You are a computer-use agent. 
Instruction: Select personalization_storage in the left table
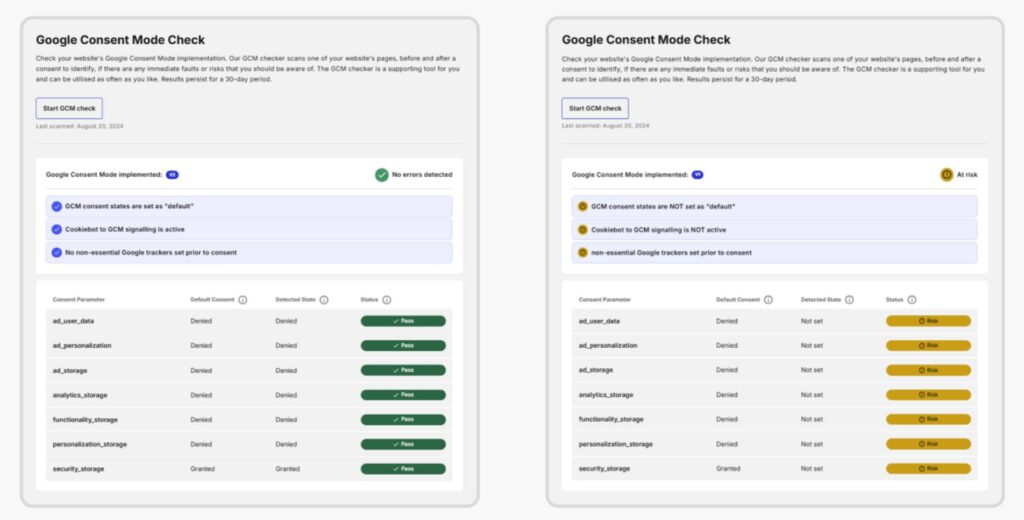coord(90,444)
